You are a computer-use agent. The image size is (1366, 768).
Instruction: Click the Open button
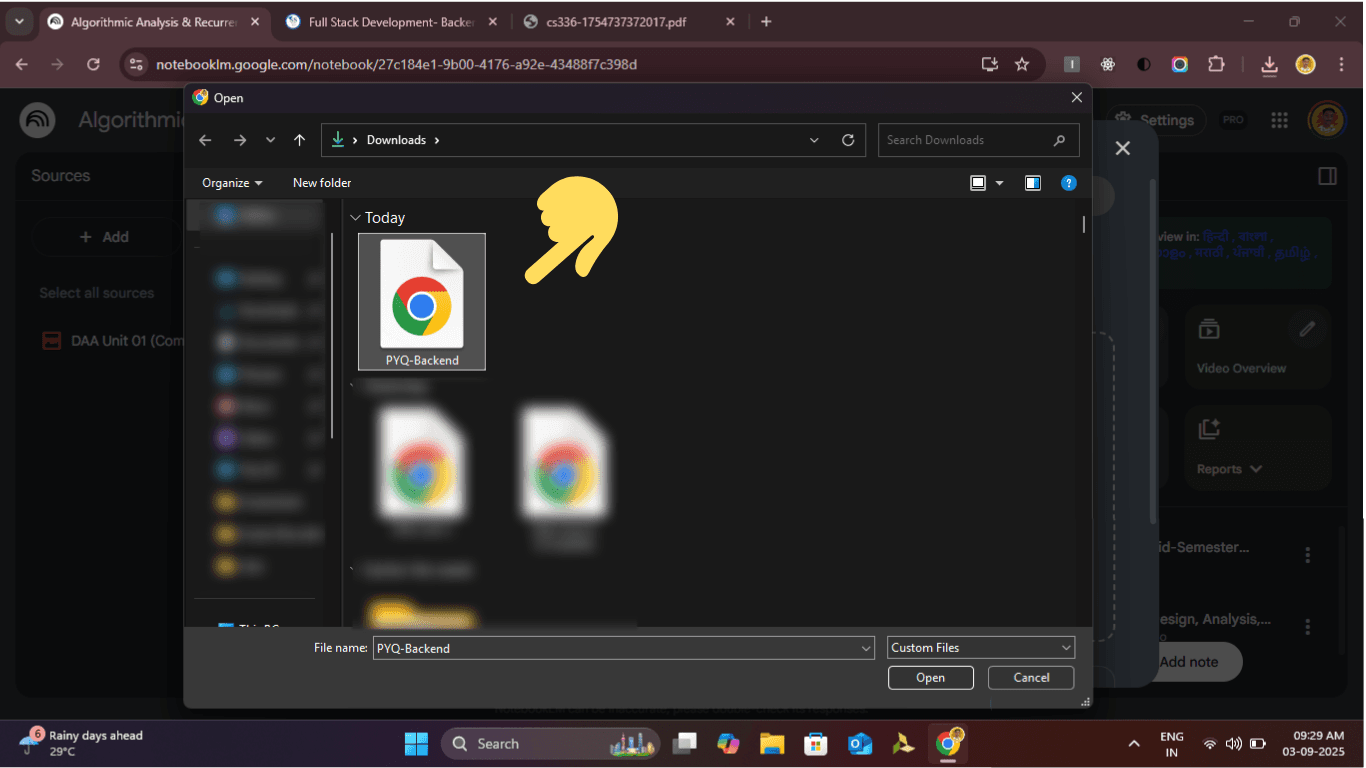click(x=930, y=677)
